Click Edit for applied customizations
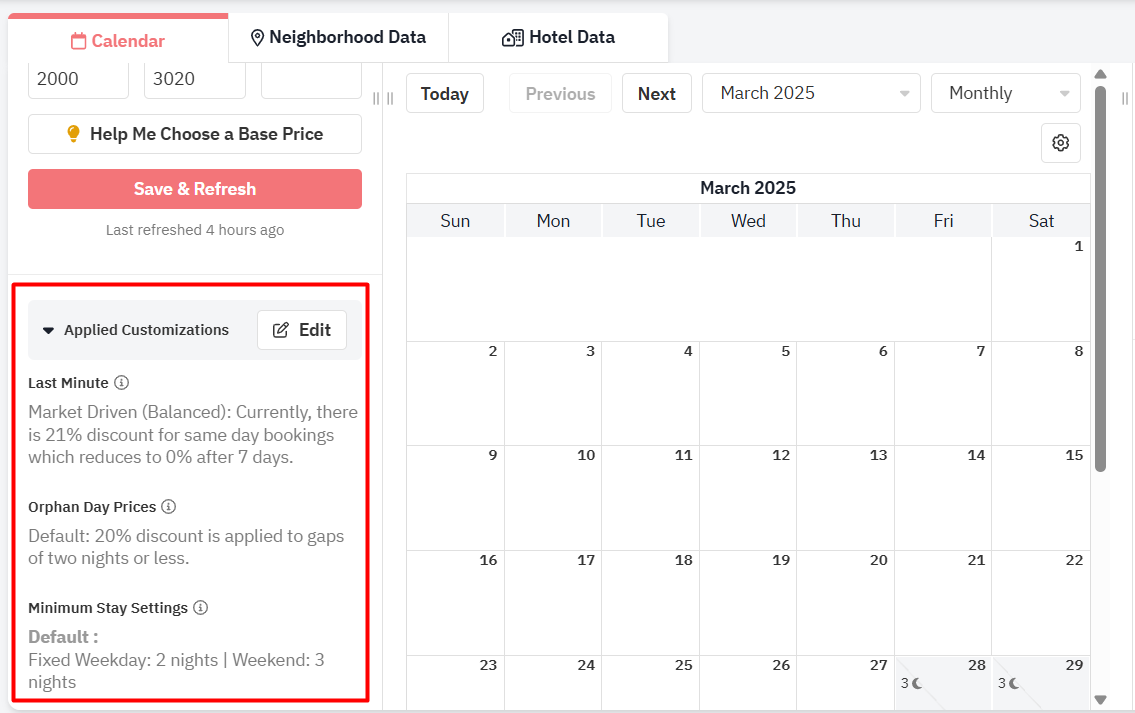The image size is (1135, 713). [x=302, y=330]
